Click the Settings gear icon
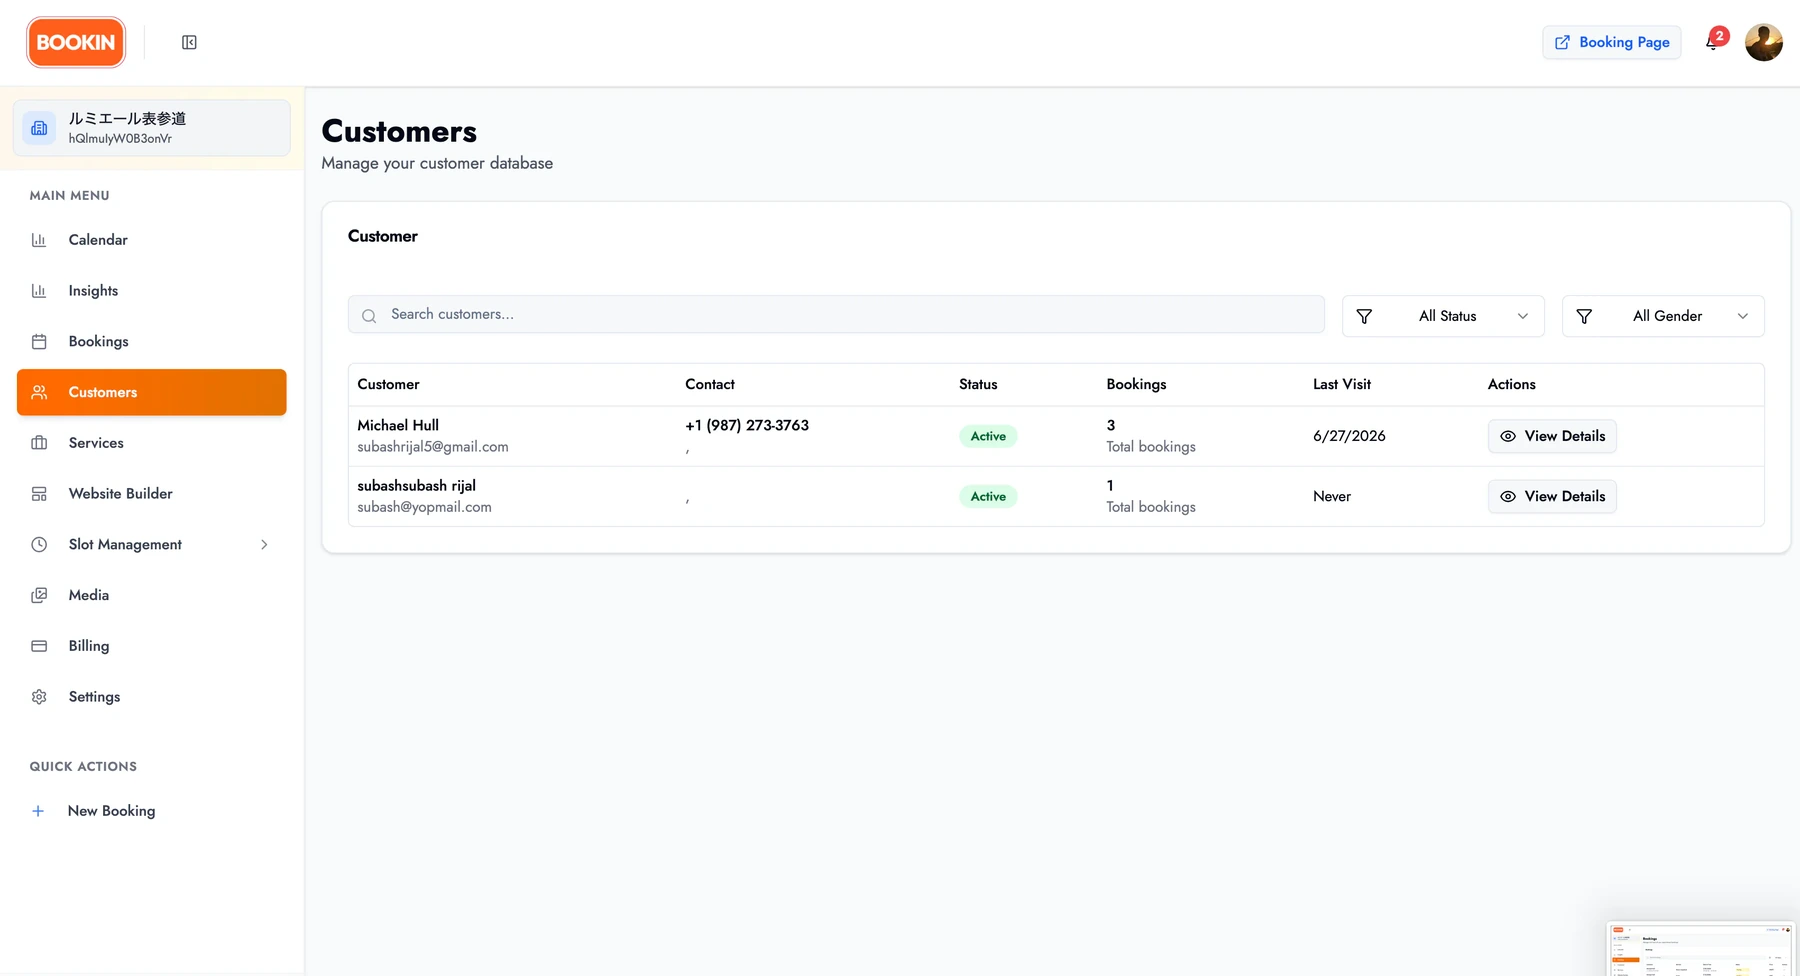The image size is (1800, 976). pos(39,697)
